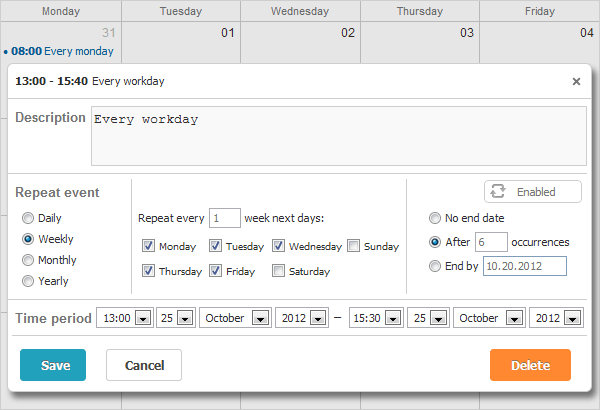The width and height of the screenshot is (600, 410).
Task: Click into the Description text area
Action: coord(339,136)
